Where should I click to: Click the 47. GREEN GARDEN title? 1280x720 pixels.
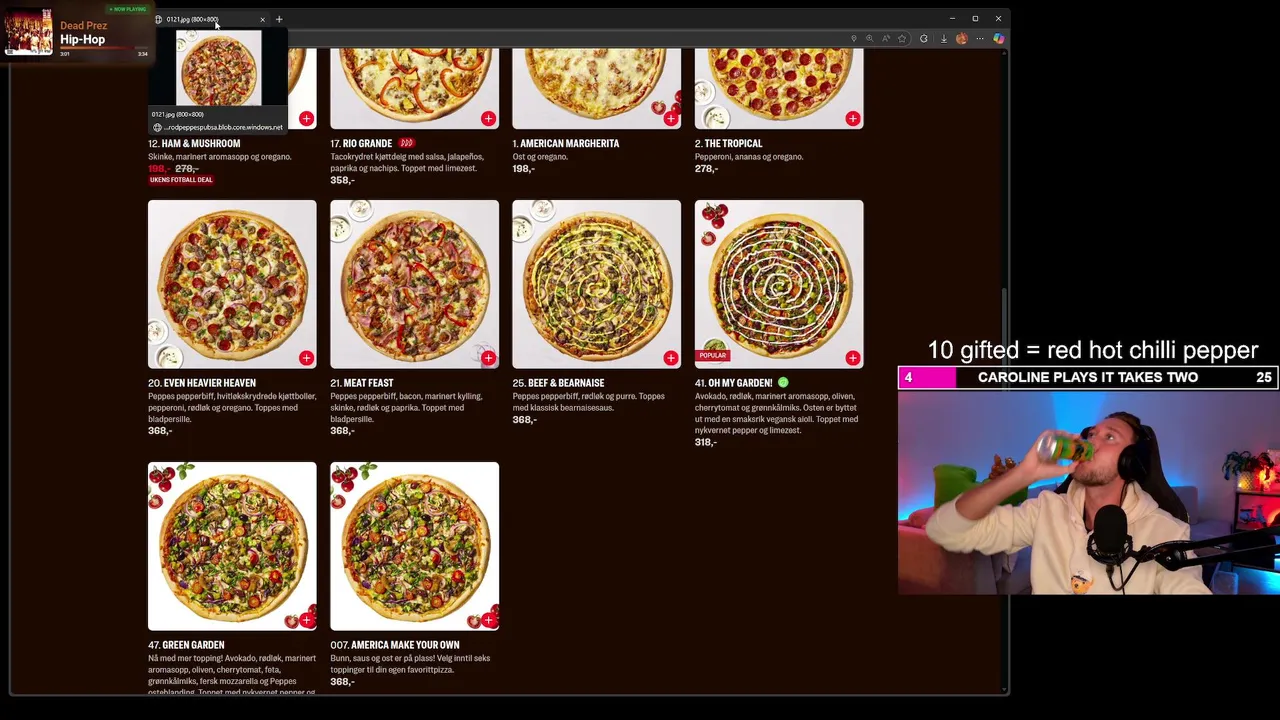pyautogui.click(x=186, y=645)
